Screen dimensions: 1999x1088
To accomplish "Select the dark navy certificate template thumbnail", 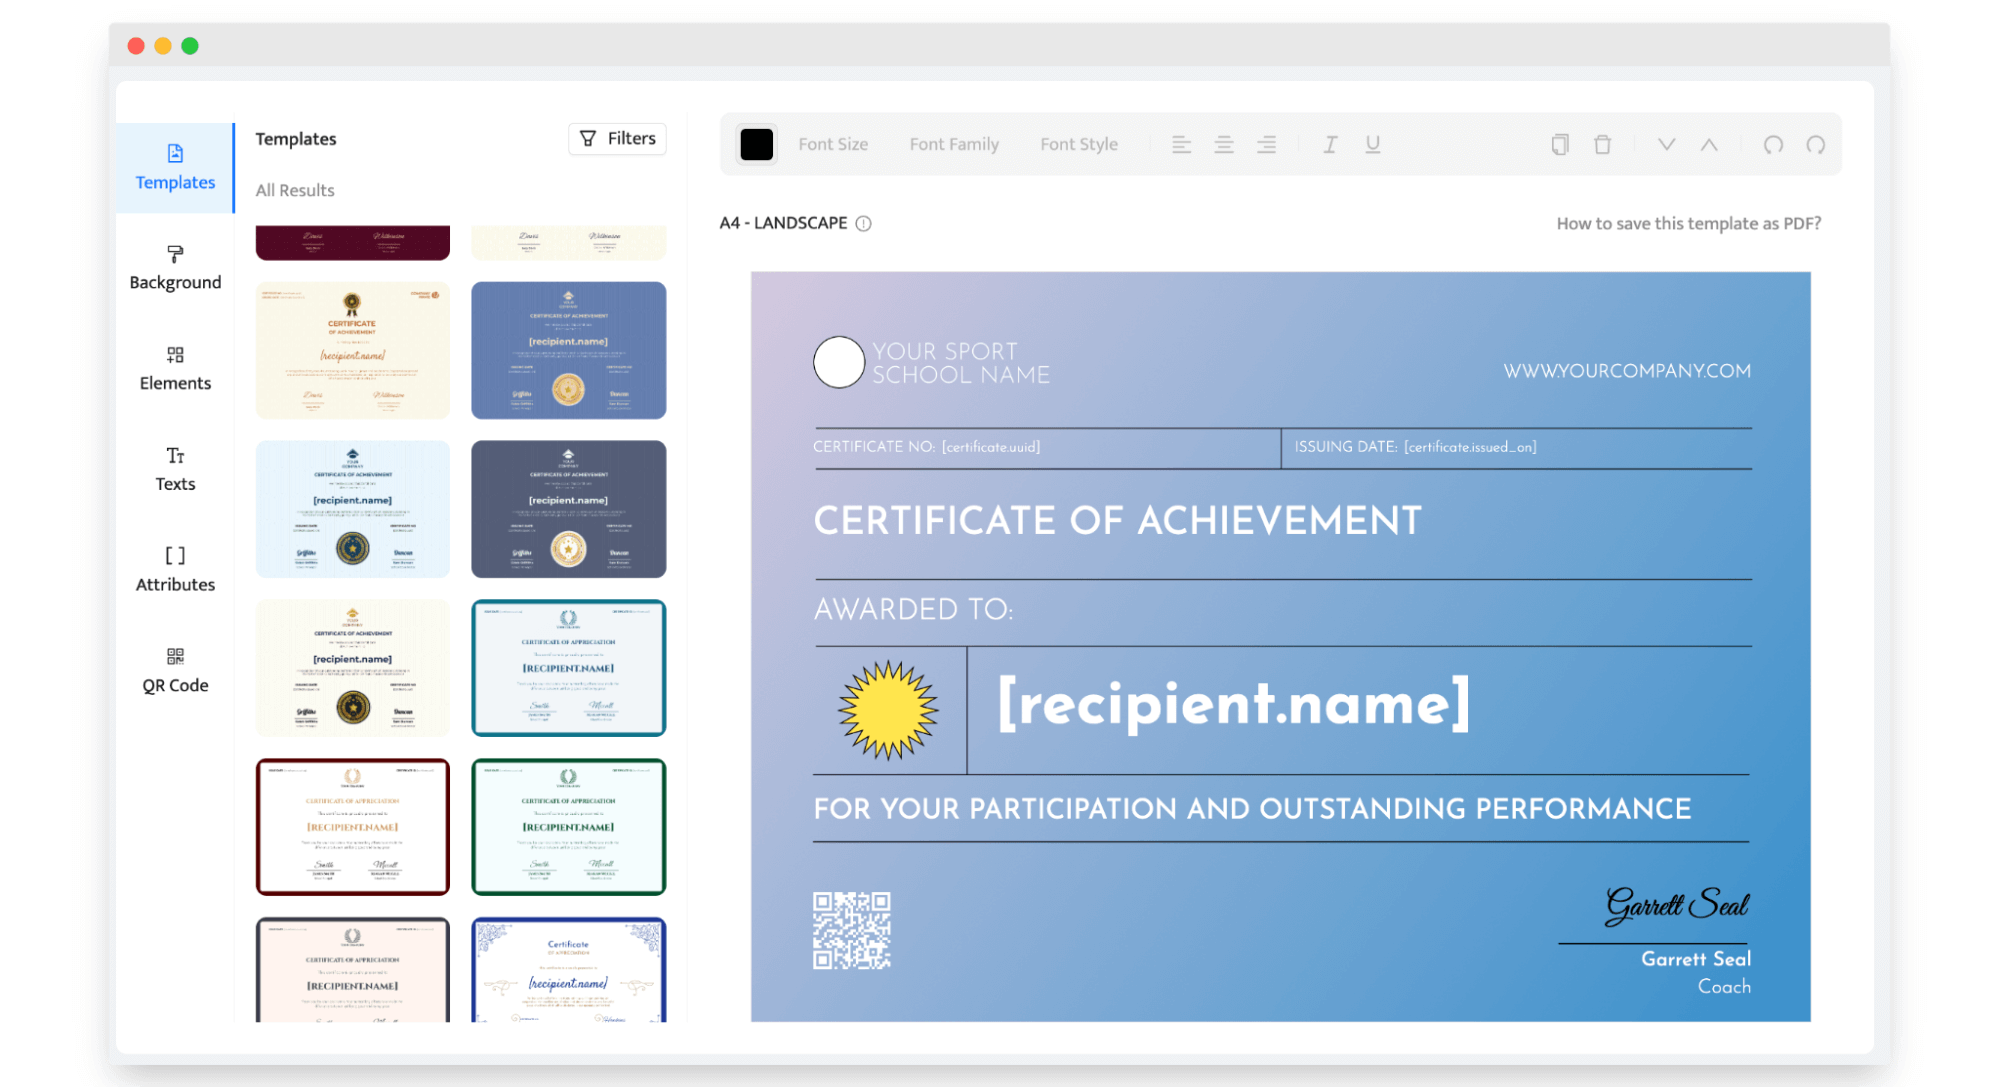I will pyautogui.click(x=568, y=509).
